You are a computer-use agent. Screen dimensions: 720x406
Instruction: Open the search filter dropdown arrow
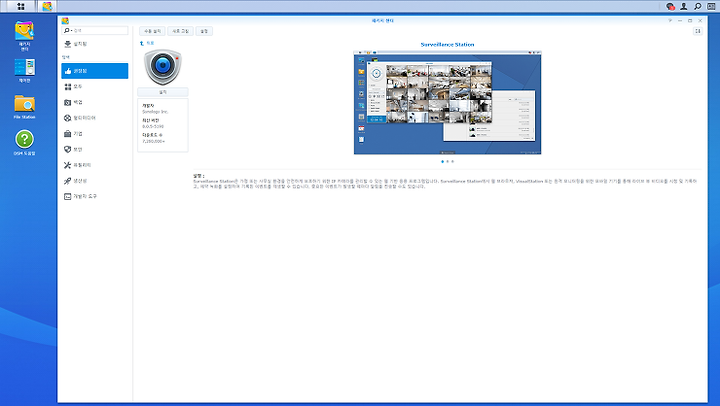(x=72, y=30)
